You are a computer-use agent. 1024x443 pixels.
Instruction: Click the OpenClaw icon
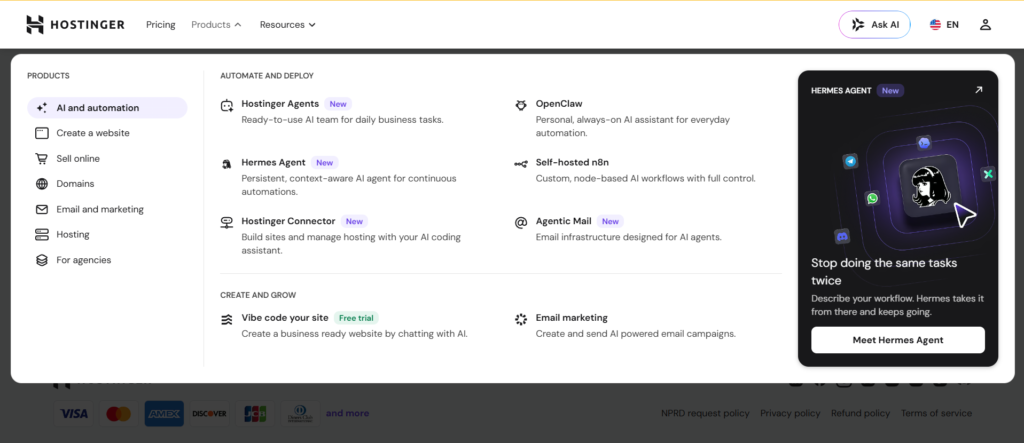tap(520, 105)
